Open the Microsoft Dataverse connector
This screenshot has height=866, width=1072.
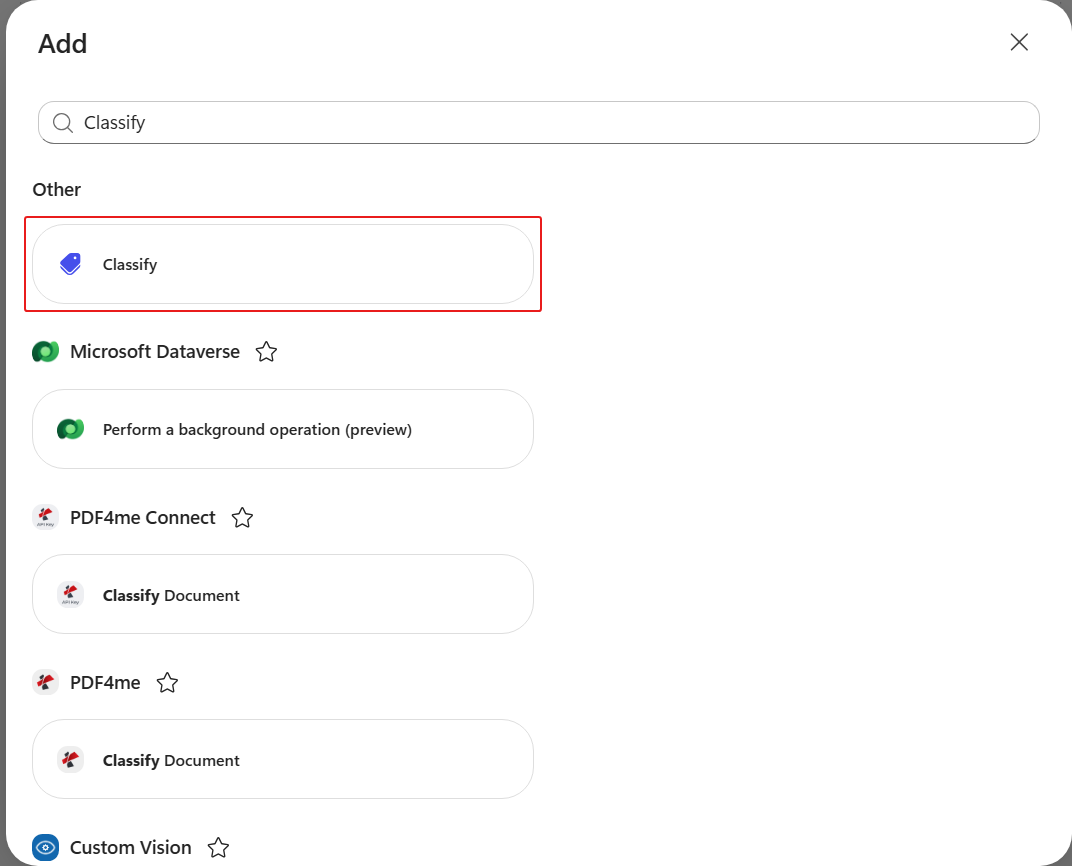155,351
